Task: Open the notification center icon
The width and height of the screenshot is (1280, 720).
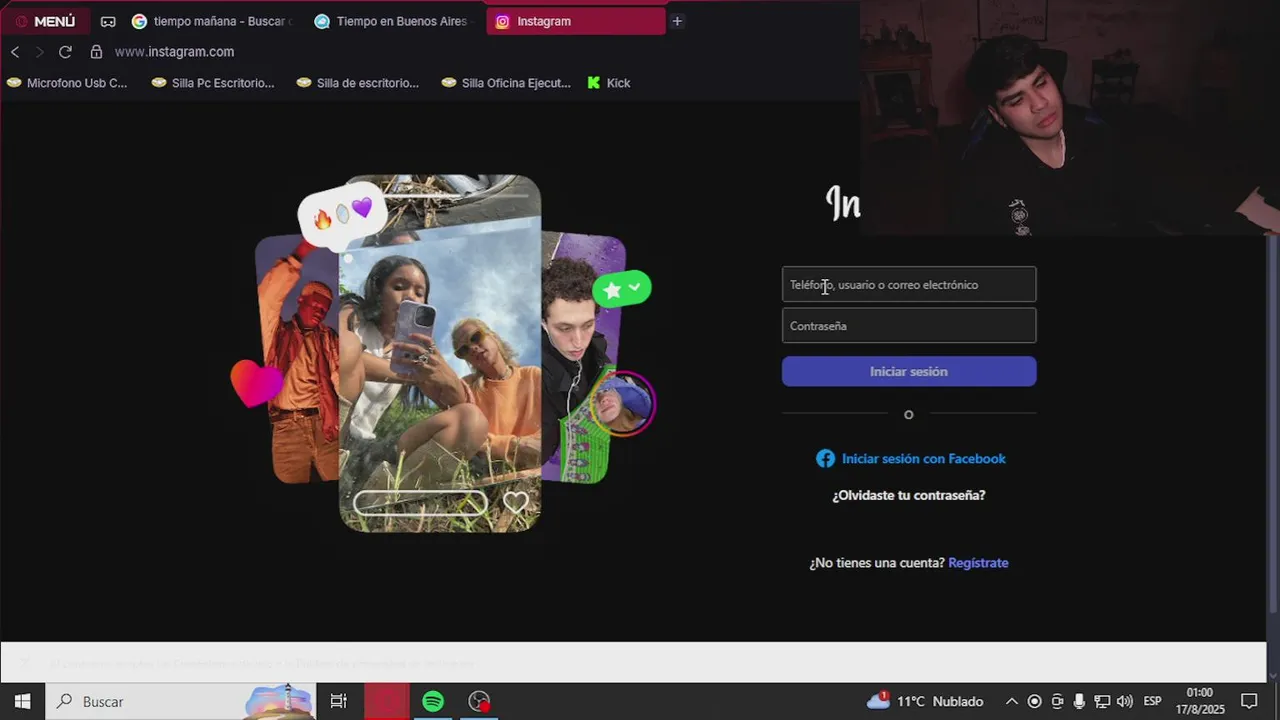Action: pos(1249,701)
